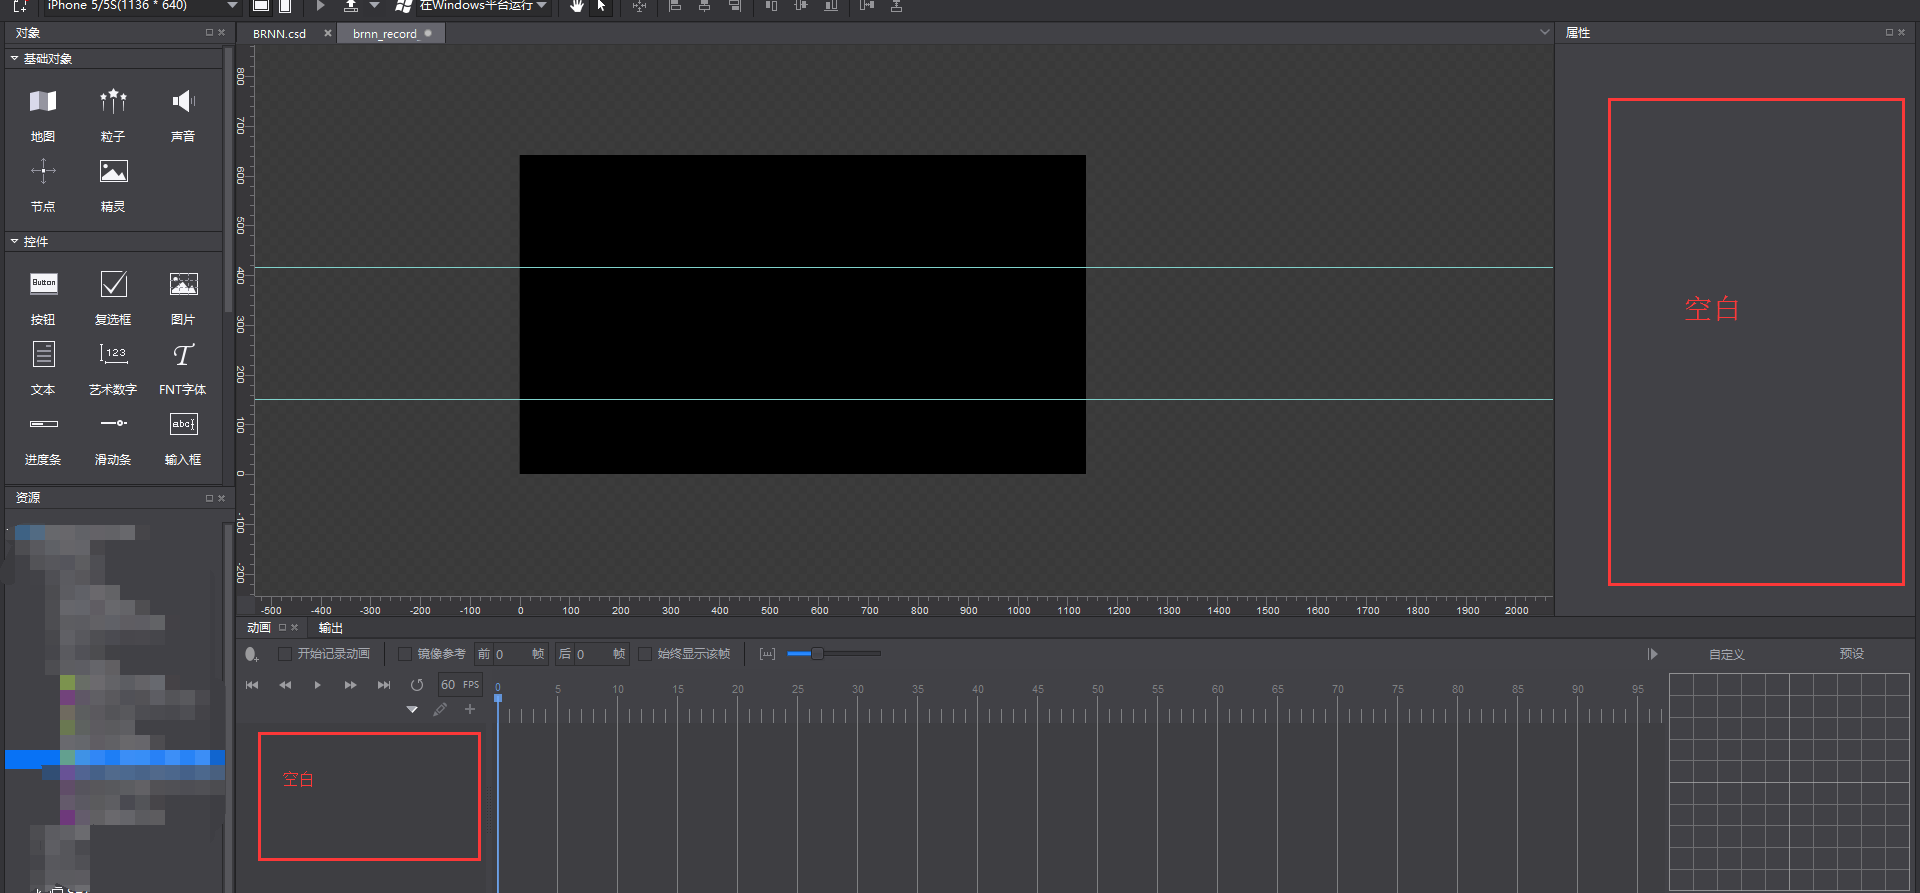Close the BRNN.csd tab

[x=327, y=33]
